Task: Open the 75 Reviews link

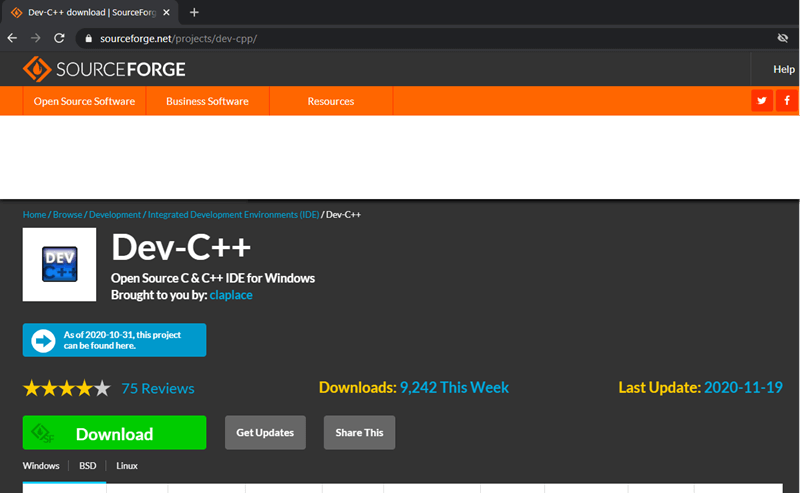Action: coord(158,388)
